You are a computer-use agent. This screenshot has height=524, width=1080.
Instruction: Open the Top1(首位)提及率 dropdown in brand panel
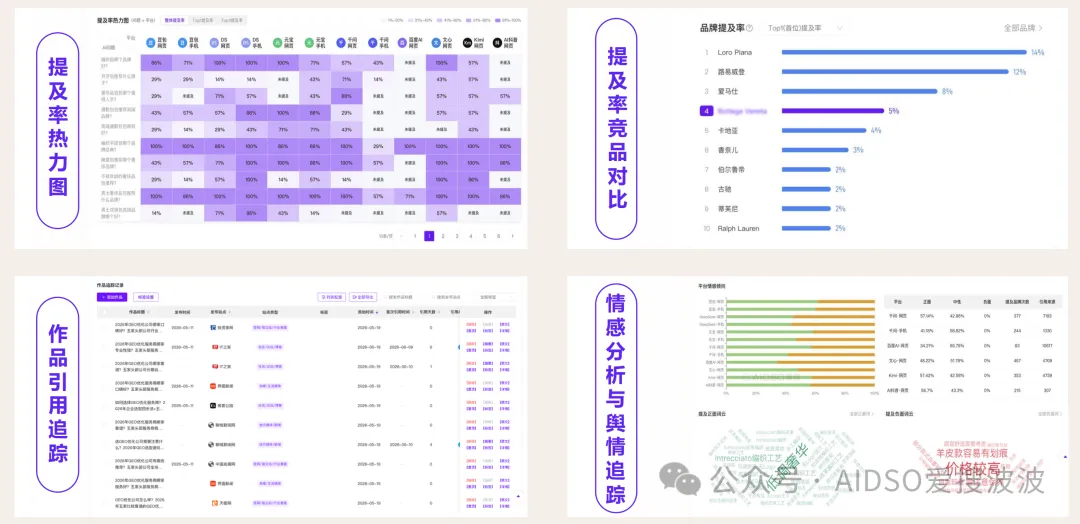pyautogui.click(x=804, y=28)
